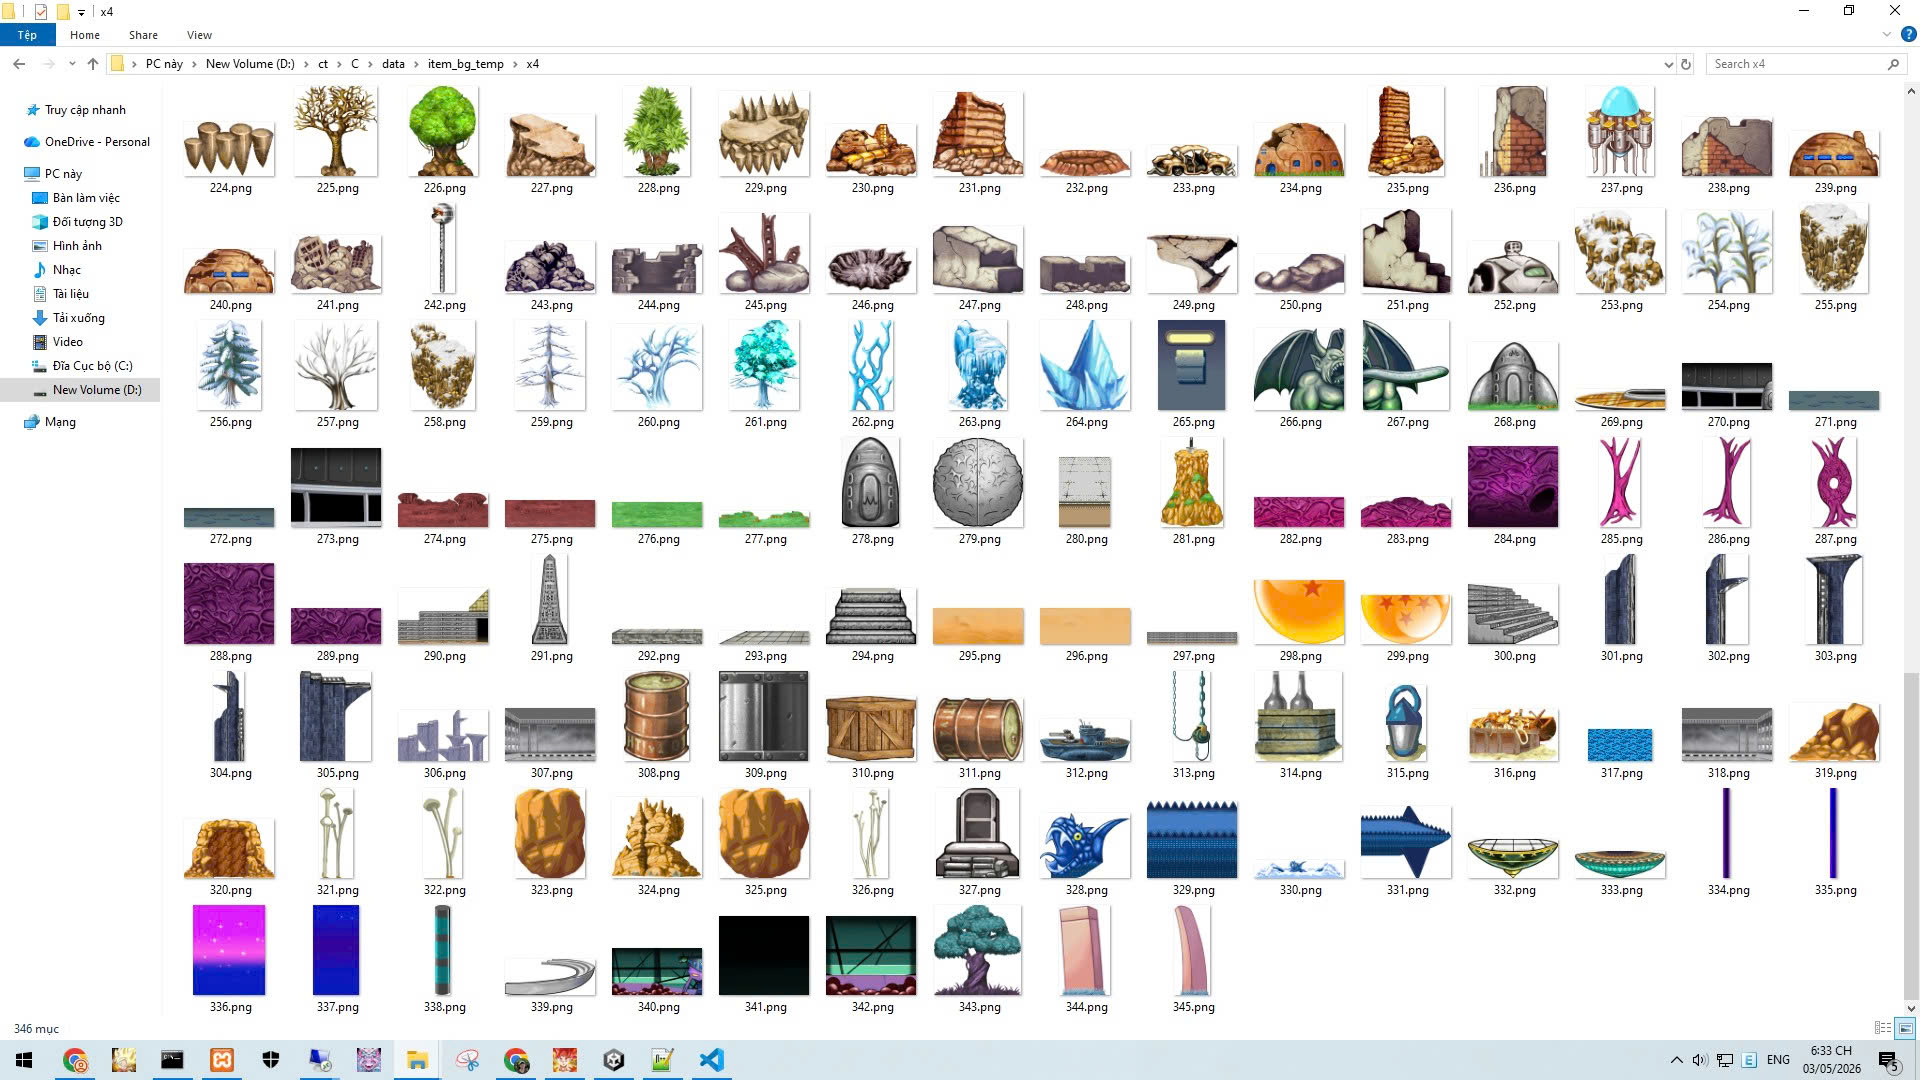The width and height of the screenshot is (1920, 1080).
Task: Go up one folder level
Action: coord(93,64)
